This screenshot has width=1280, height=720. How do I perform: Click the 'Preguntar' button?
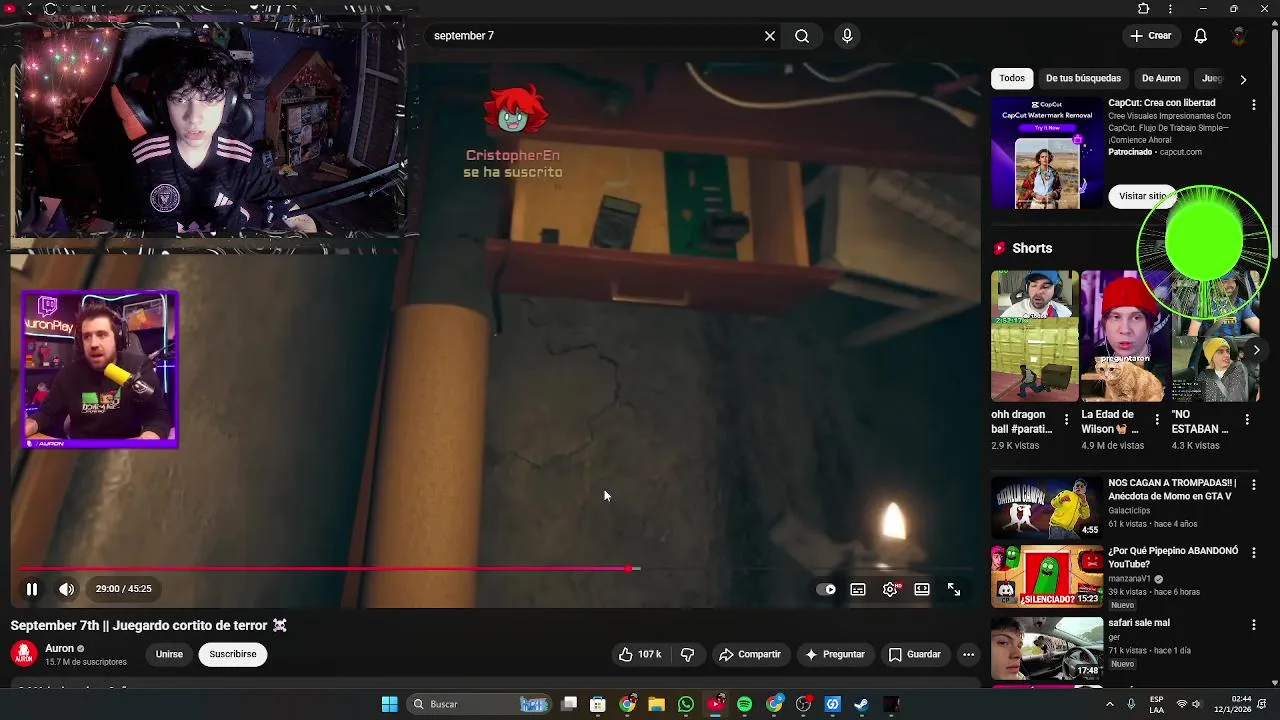[x=834, y=654]
